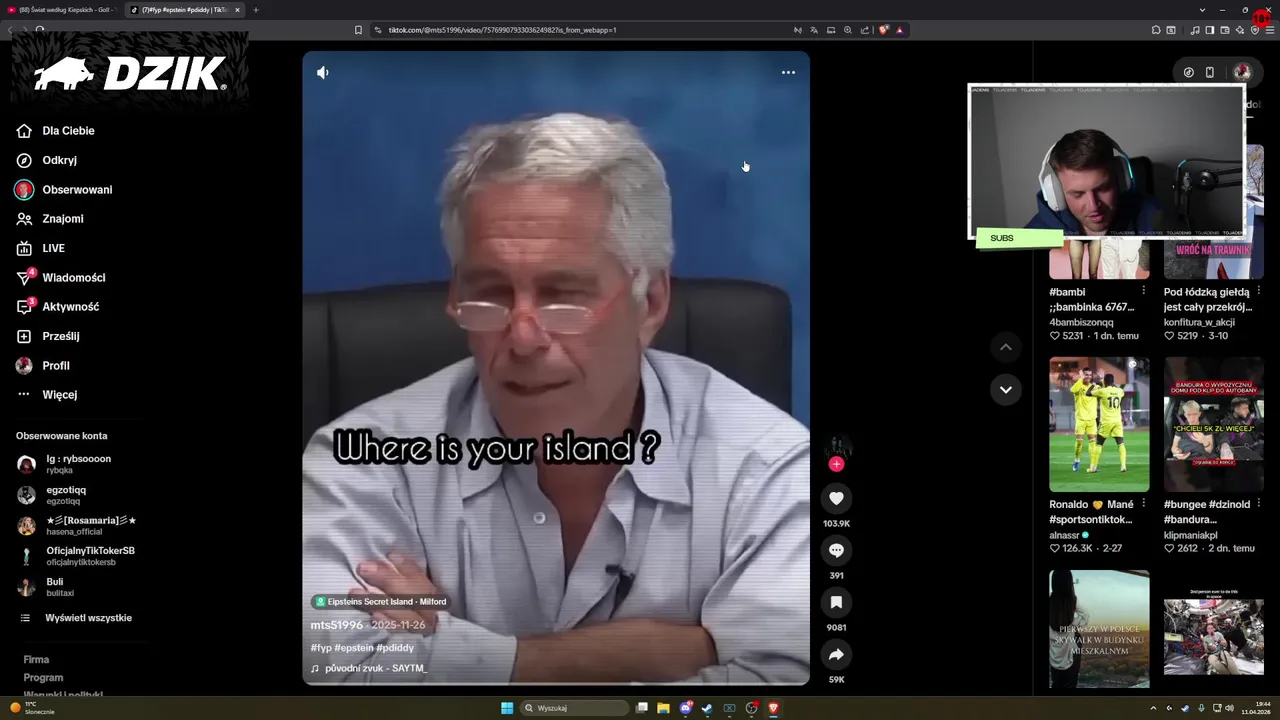Open the get-app phone icon on TikTok

(x=1209, y=72)
